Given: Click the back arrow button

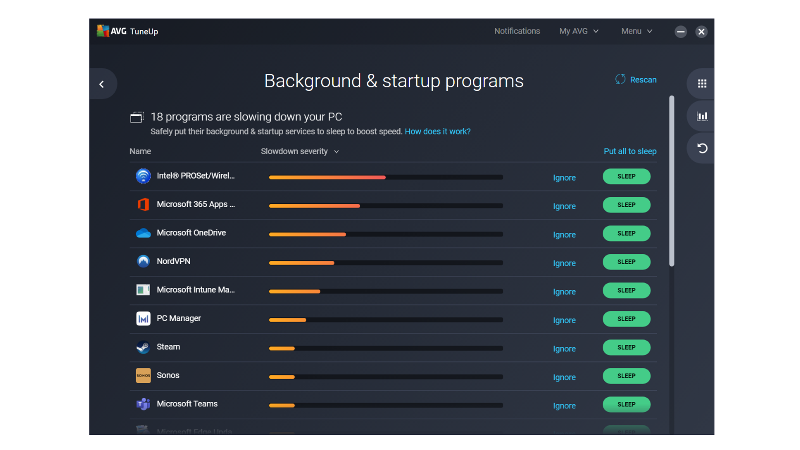Looking at the screenshot, I should pyautogui.click(x=102, y=84).
